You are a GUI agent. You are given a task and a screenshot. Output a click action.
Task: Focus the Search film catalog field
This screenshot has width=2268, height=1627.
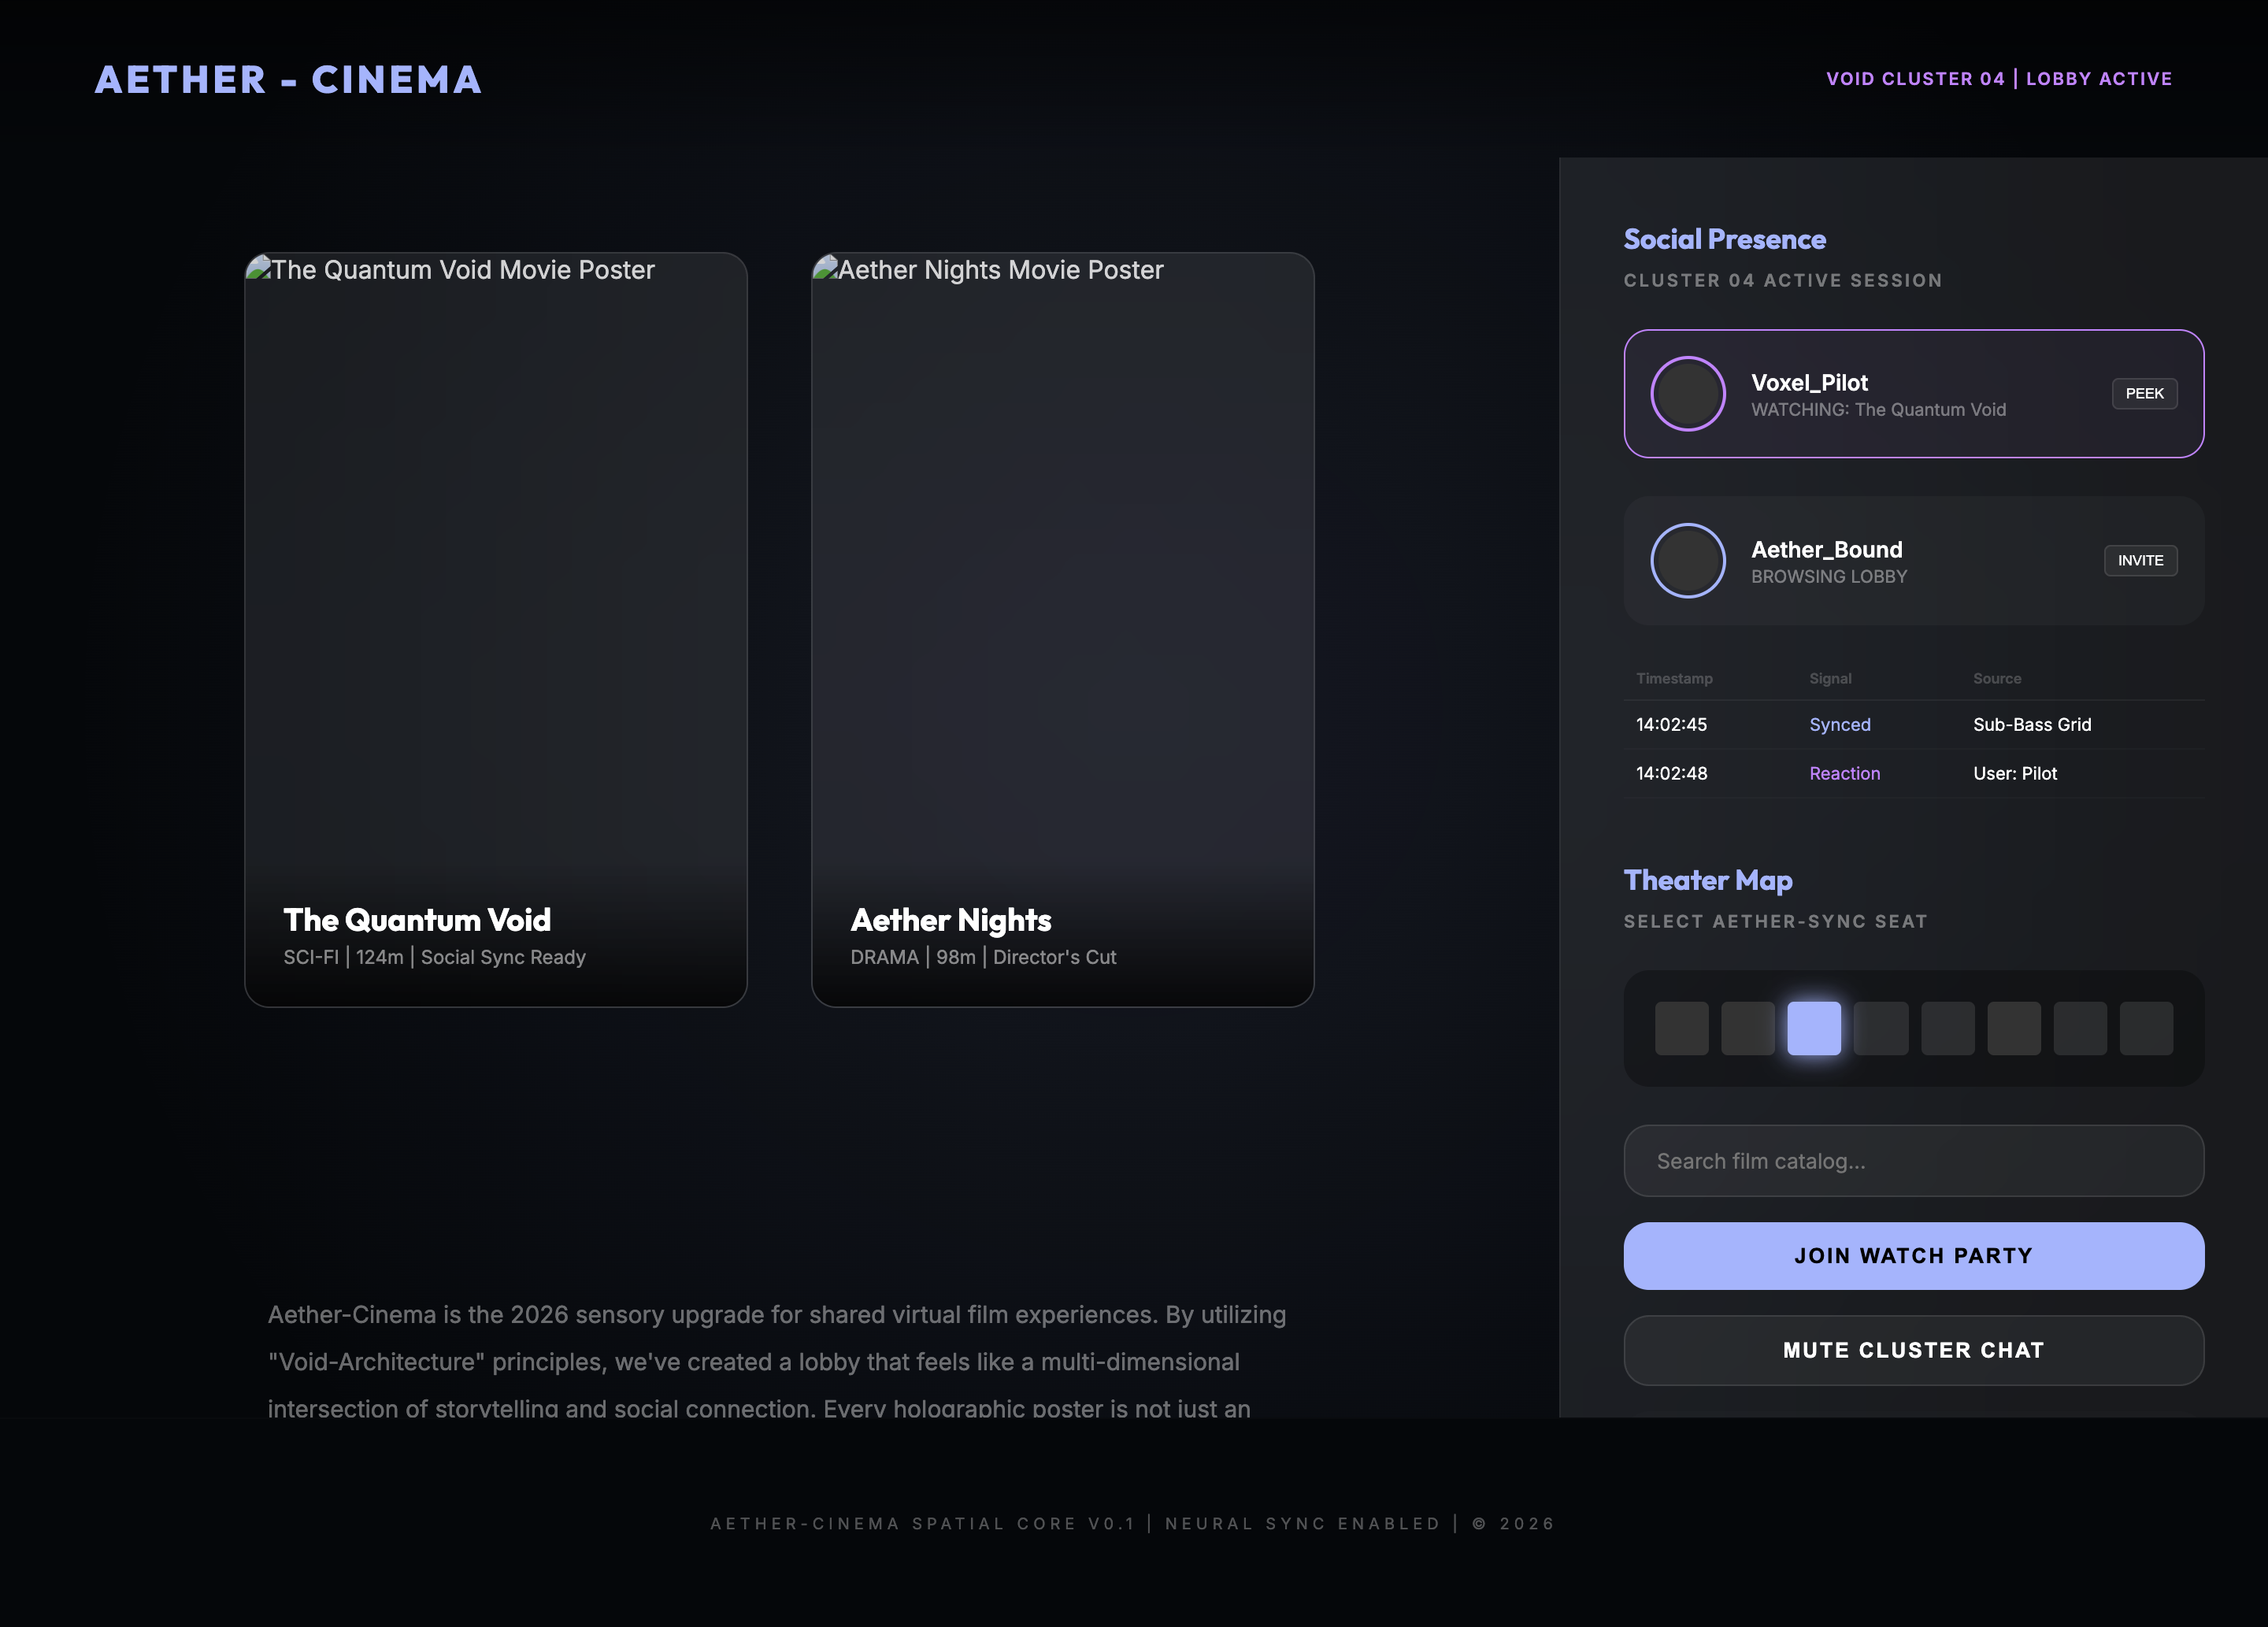[1913, 1161]
